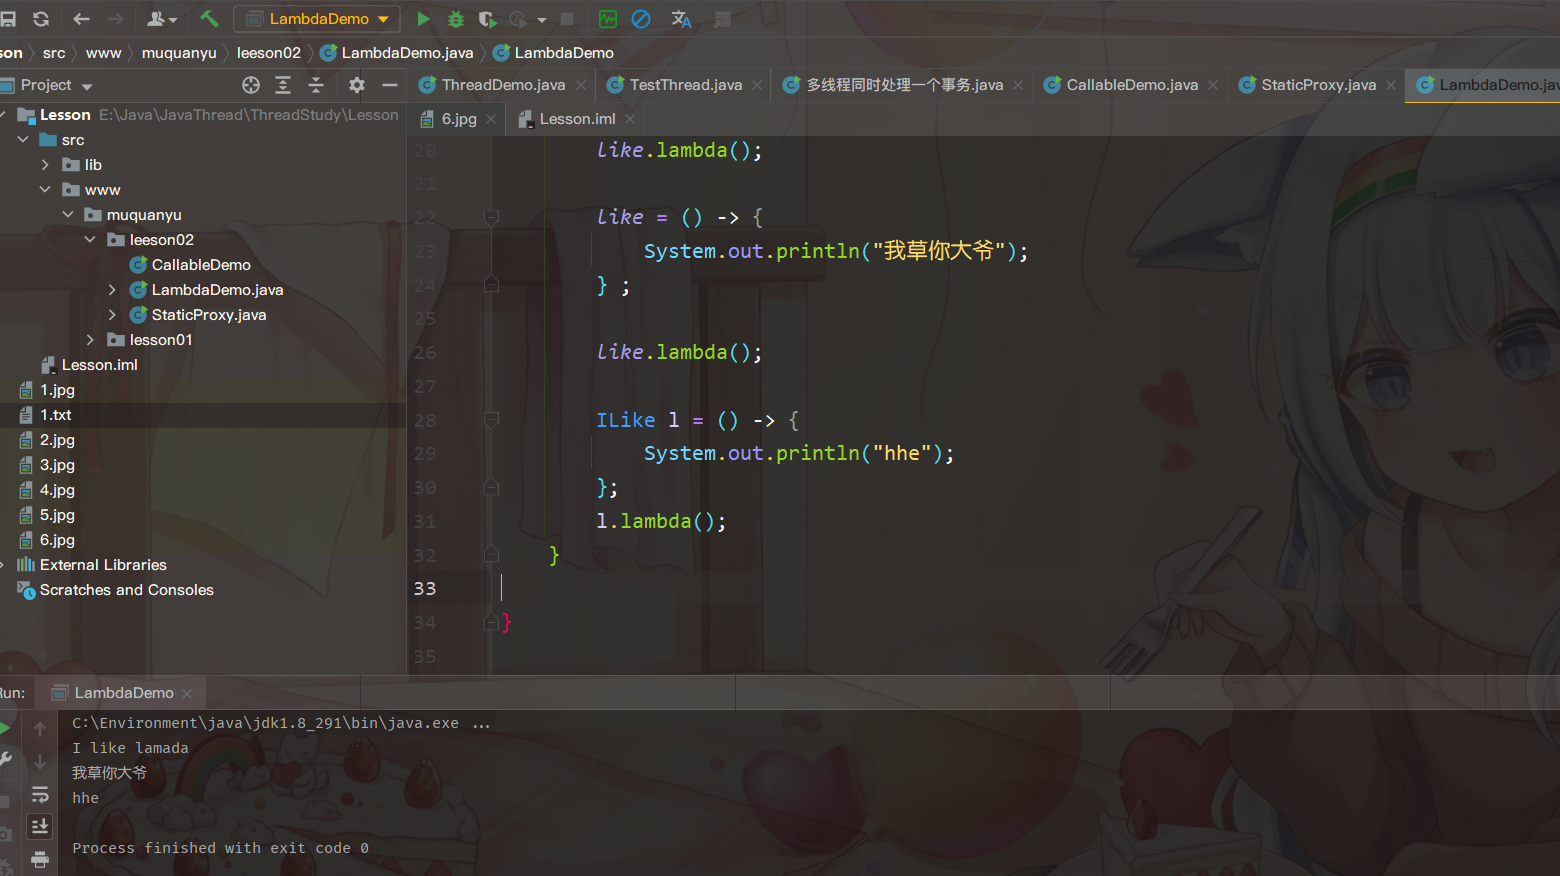
Task: Expand the LambdaDemo.java tree node
Action: 112,290
